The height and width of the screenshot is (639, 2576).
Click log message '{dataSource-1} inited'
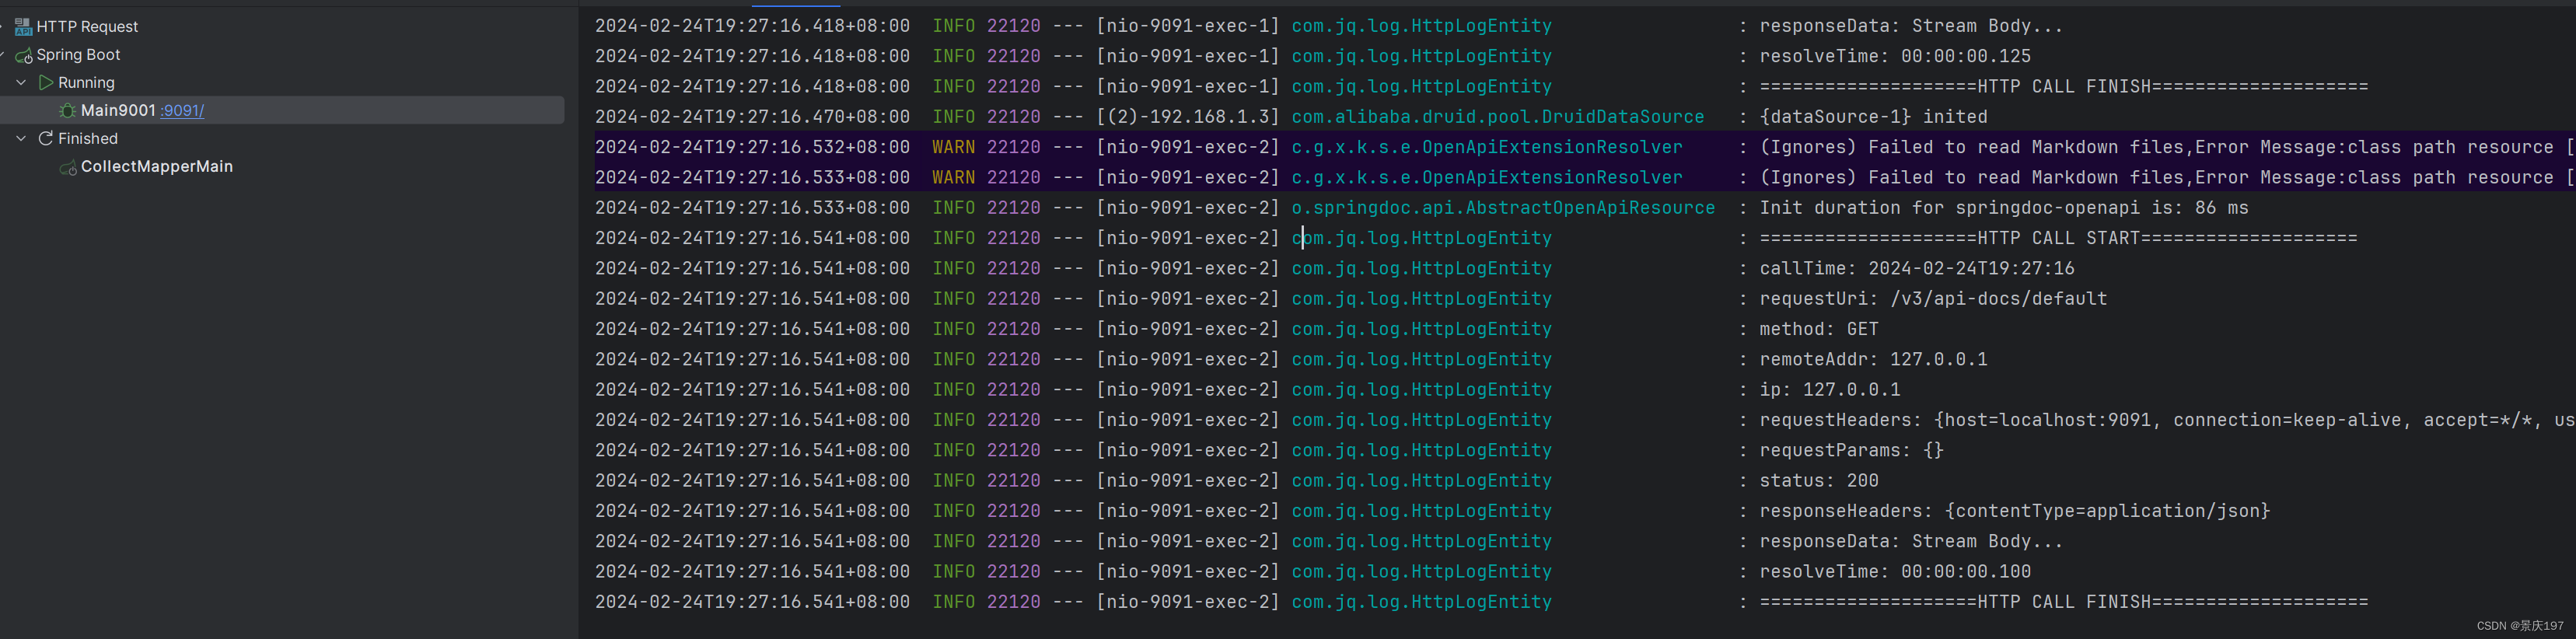1873,117
